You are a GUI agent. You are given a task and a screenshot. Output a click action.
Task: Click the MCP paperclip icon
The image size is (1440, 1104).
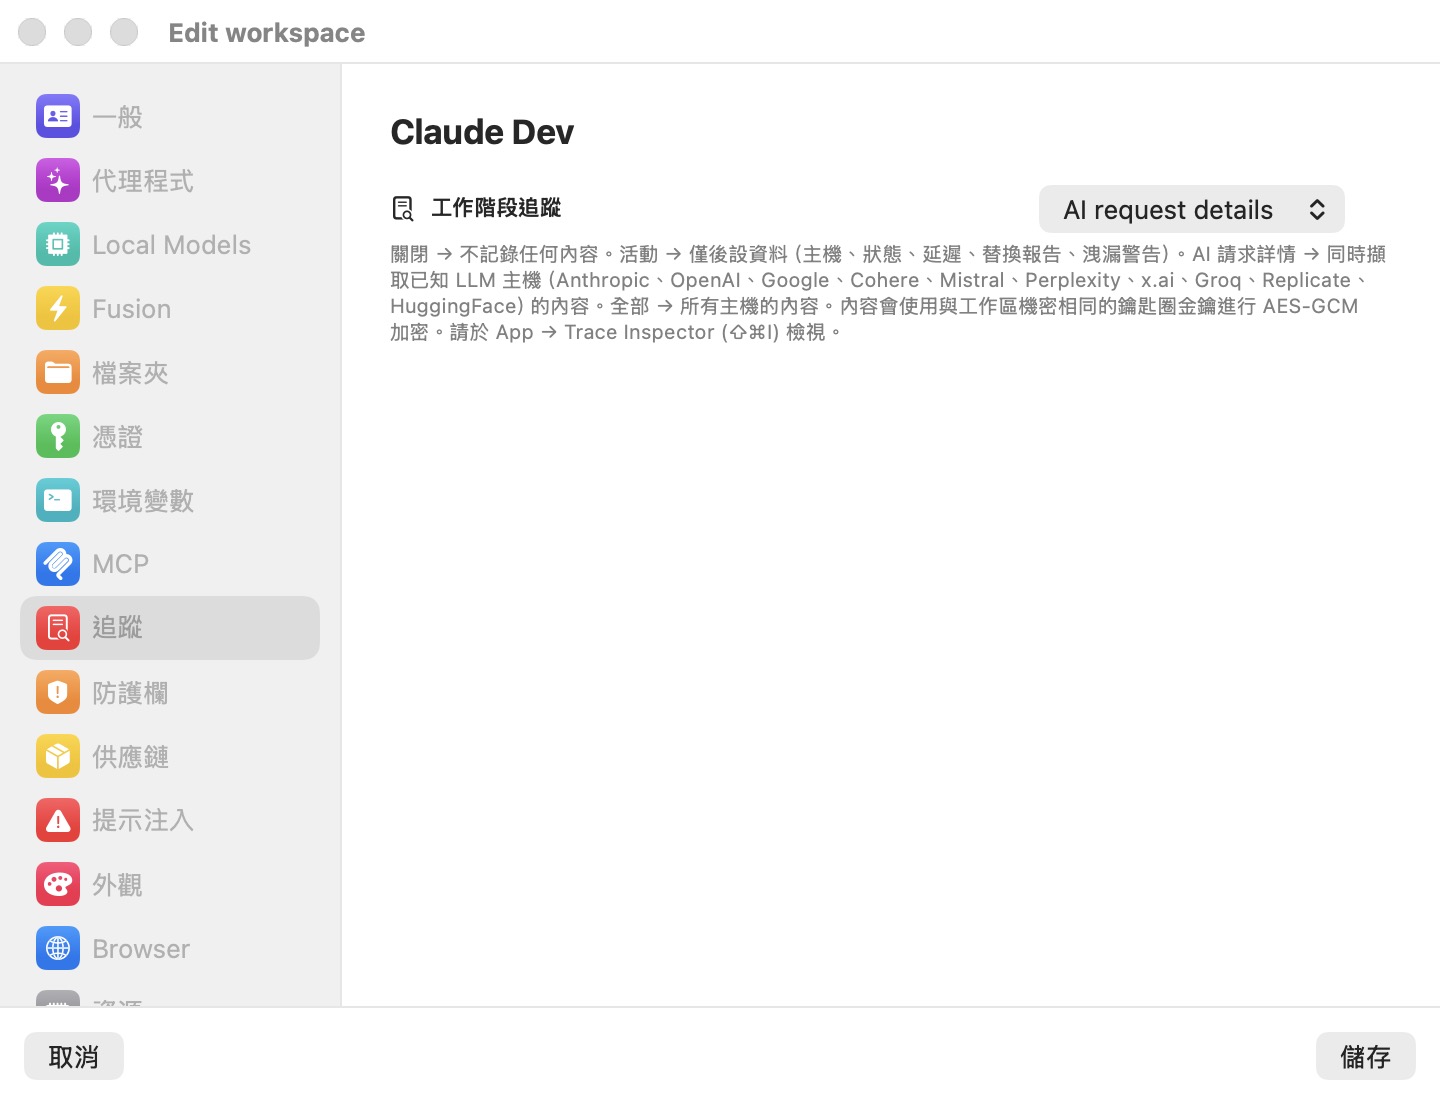(x=58, y=564)
